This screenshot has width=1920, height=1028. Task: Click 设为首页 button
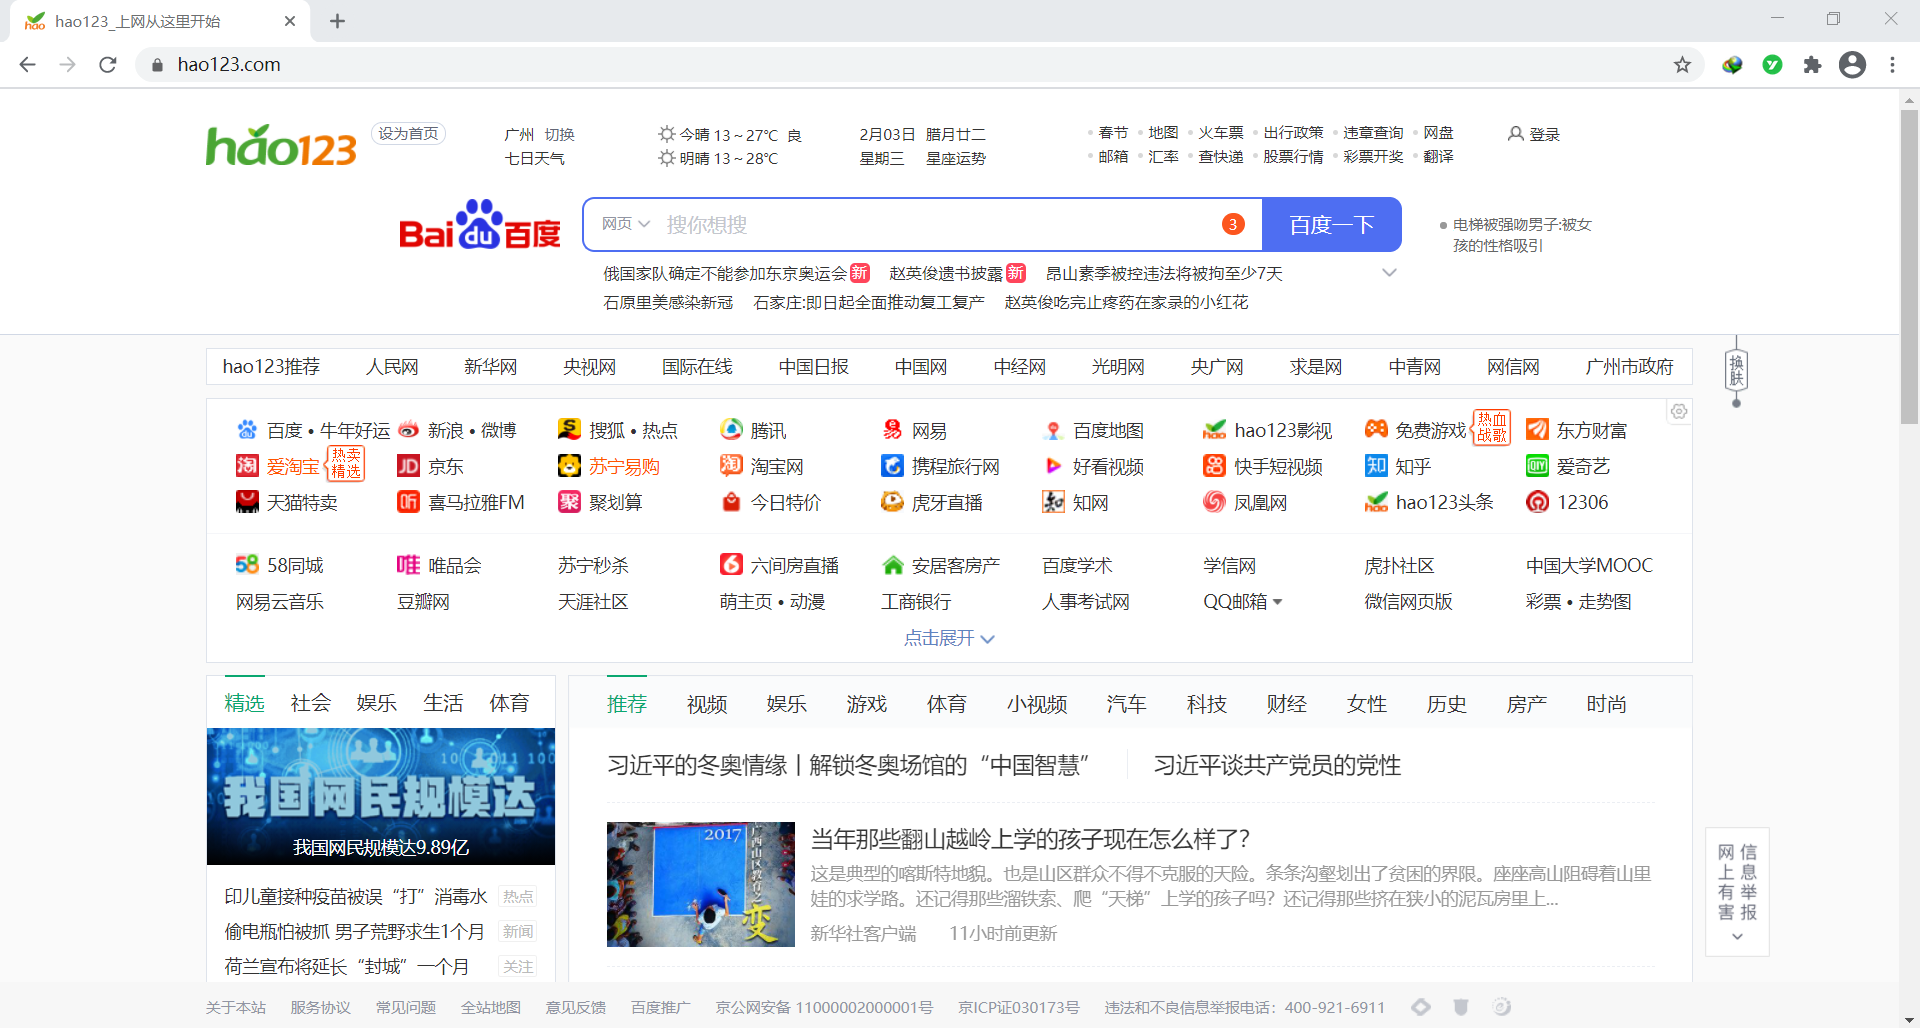point(408,134)
